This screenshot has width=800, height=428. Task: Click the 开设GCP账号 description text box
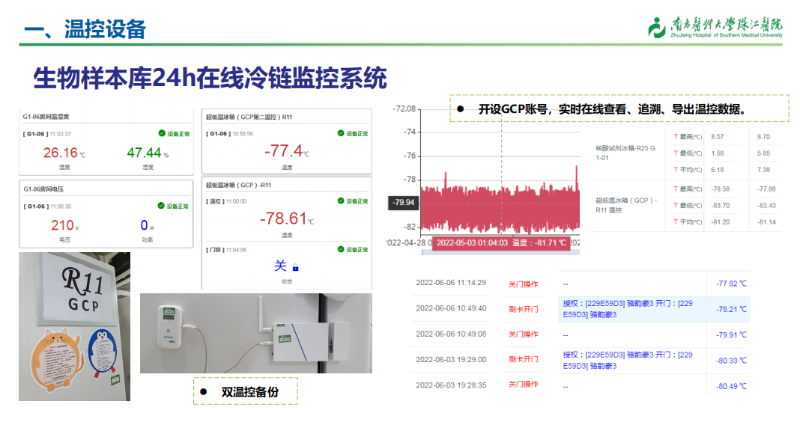[x=618, y=108]
